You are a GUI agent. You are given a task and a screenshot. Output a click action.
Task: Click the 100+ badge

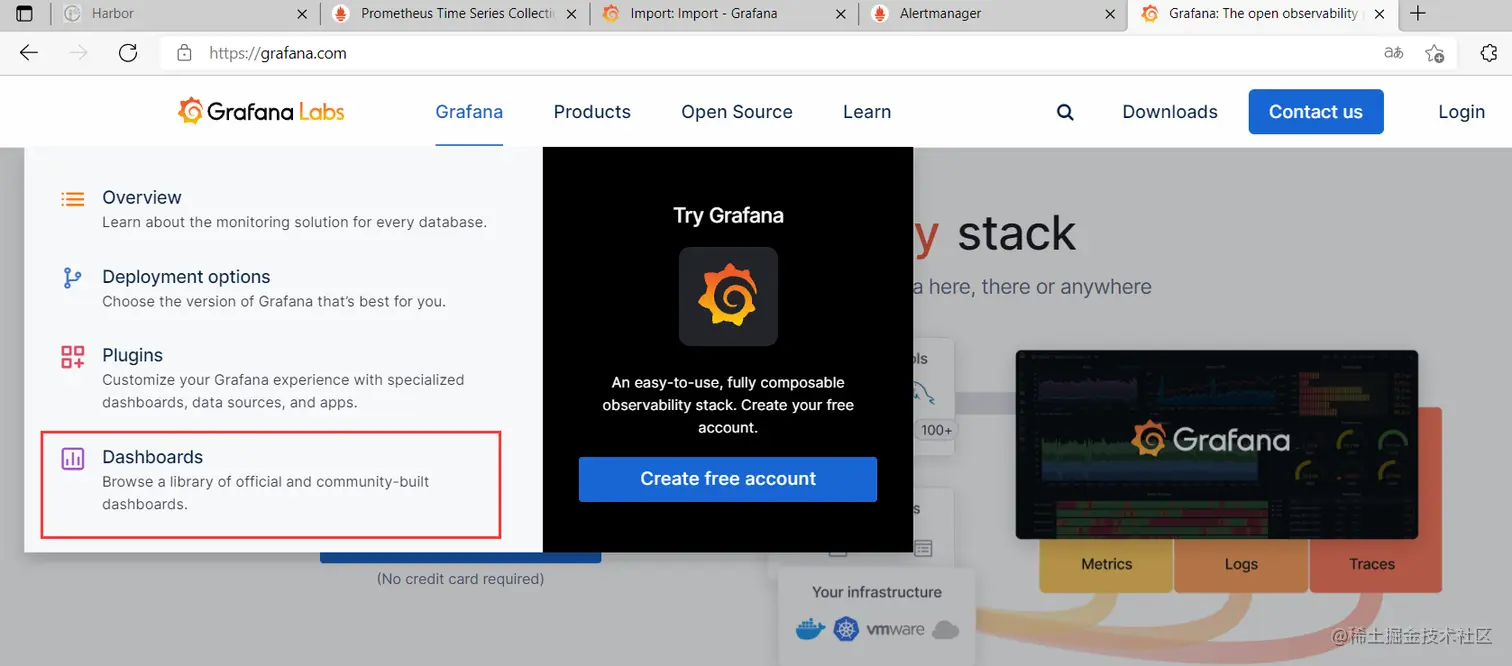point(937,430)
